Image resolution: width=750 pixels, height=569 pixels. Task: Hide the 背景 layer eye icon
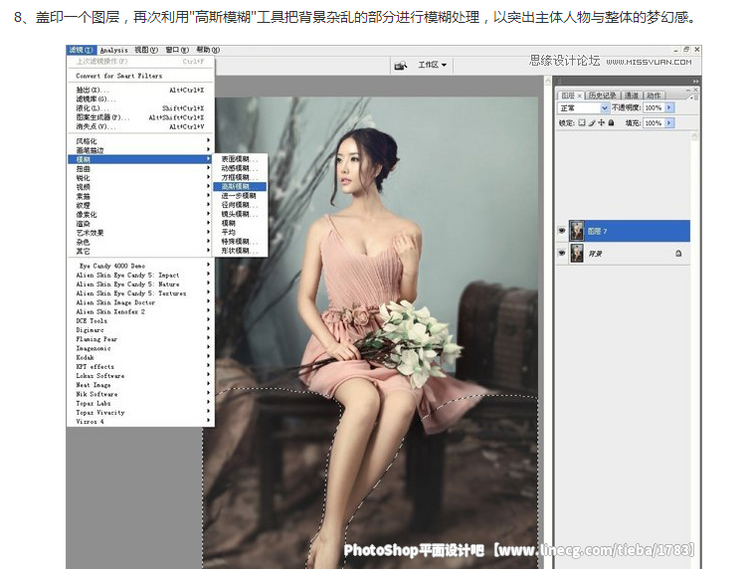pyautogui.click(x=562, y=253)
